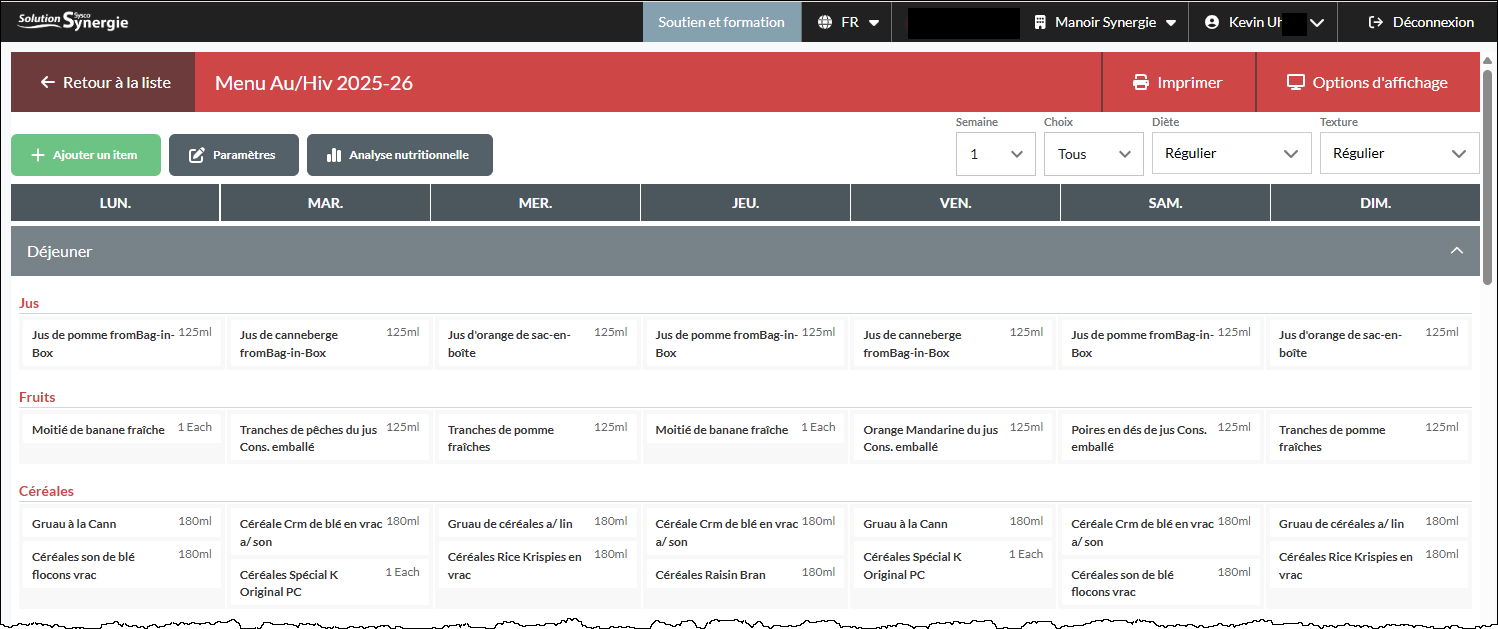Open the Paramètres button
This screenshot has width=1498, height=629.
click(234, 155)
